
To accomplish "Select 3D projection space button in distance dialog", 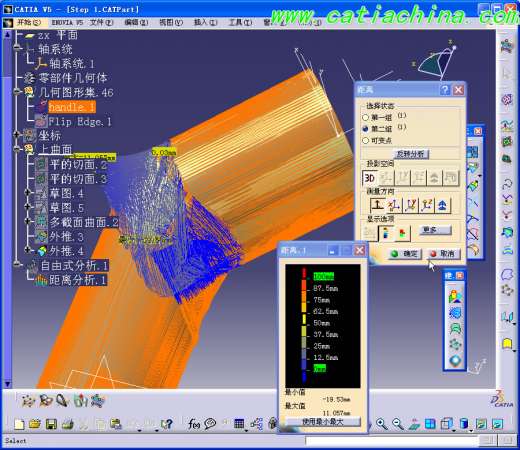I will [x=369, y=178].
